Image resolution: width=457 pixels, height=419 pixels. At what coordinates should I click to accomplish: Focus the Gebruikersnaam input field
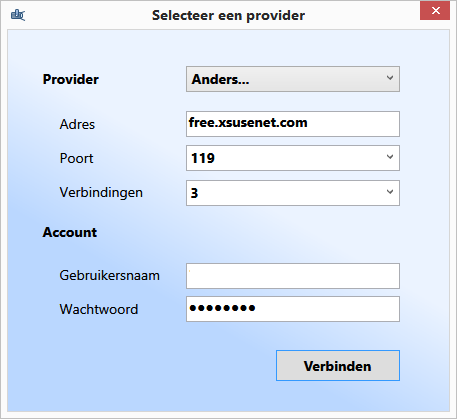tap(293, 276)
